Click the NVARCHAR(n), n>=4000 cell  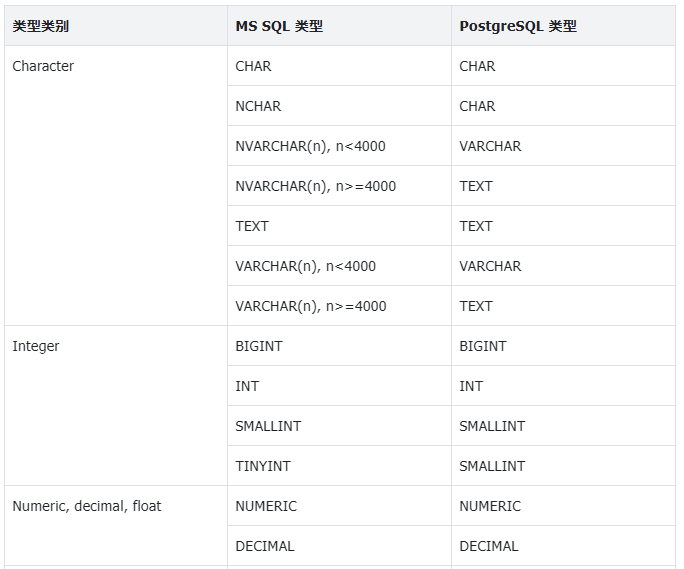coord(315,186)
